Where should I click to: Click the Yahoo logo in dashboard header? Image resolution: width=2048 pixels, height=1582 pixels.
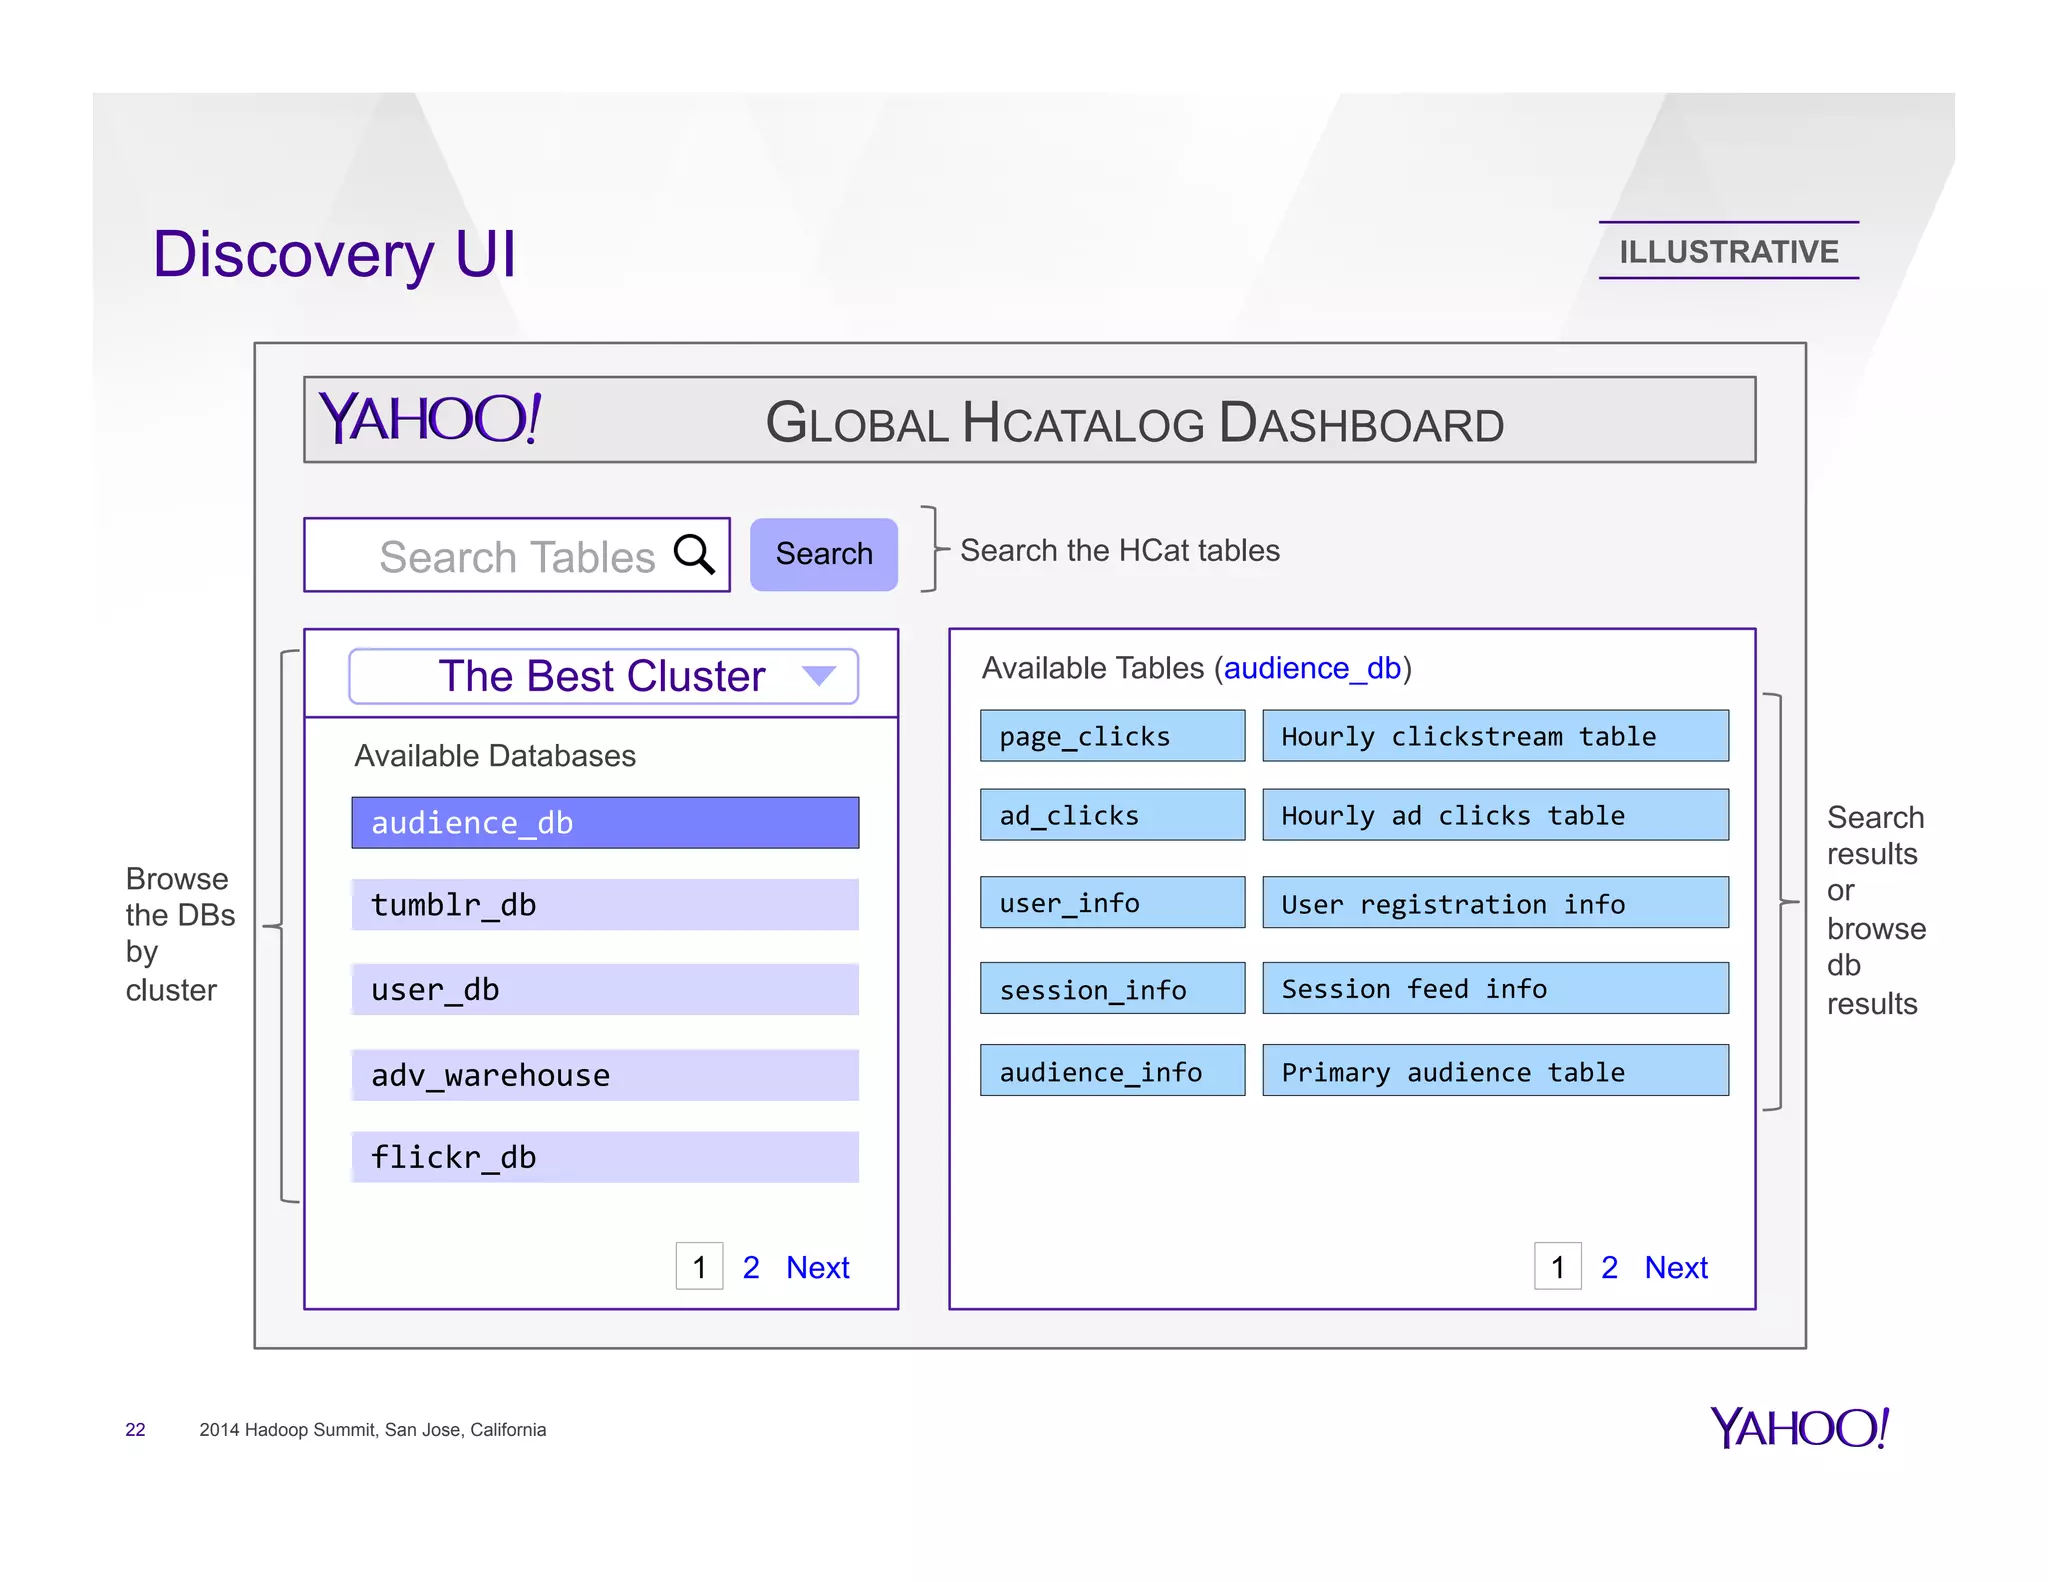(431, 418)
